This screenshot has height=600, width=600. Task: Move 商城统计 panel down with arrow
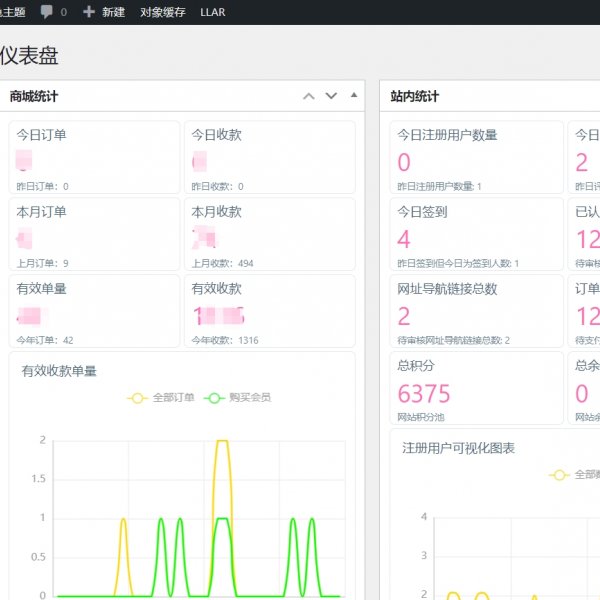click(331, 97)
